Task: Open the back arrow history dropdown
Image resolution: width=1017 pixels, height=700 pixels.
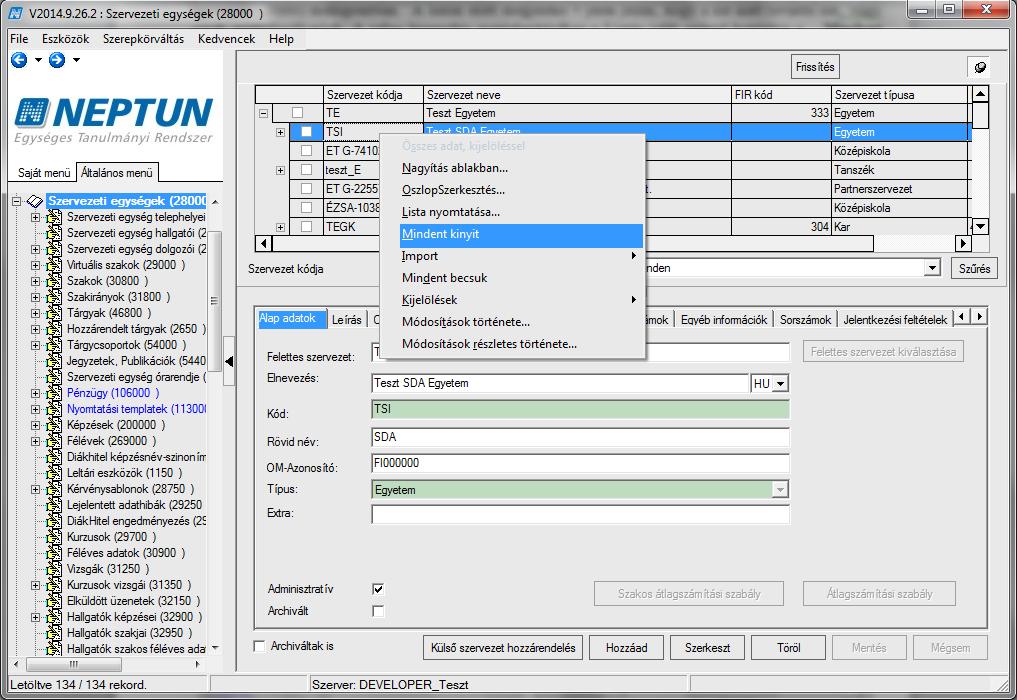Action: pos(38,60)
